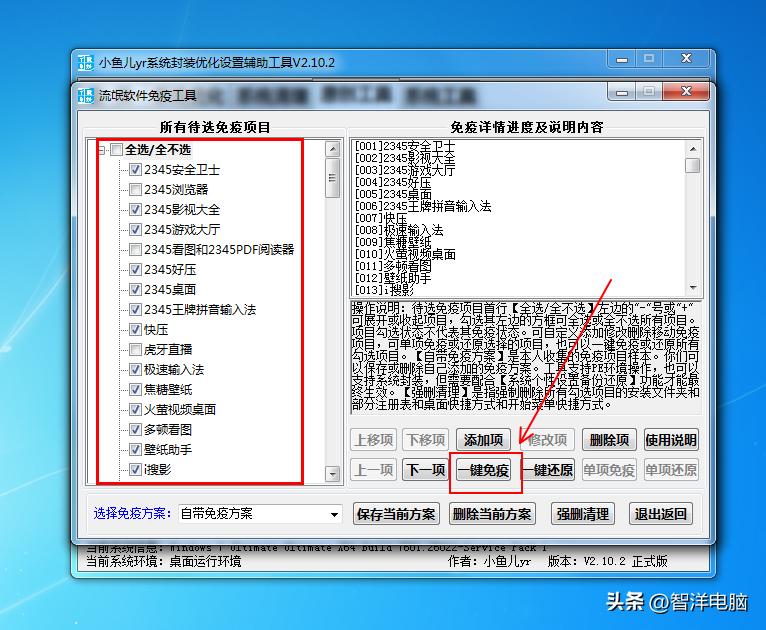Select [006]2345王牌拼音输入法 list entry
The image size is (766, 630).
coord(423,206)
